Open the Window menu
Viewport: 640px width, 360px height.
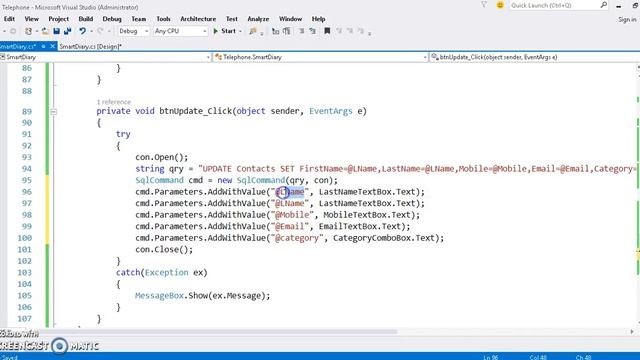coord(290,19)
